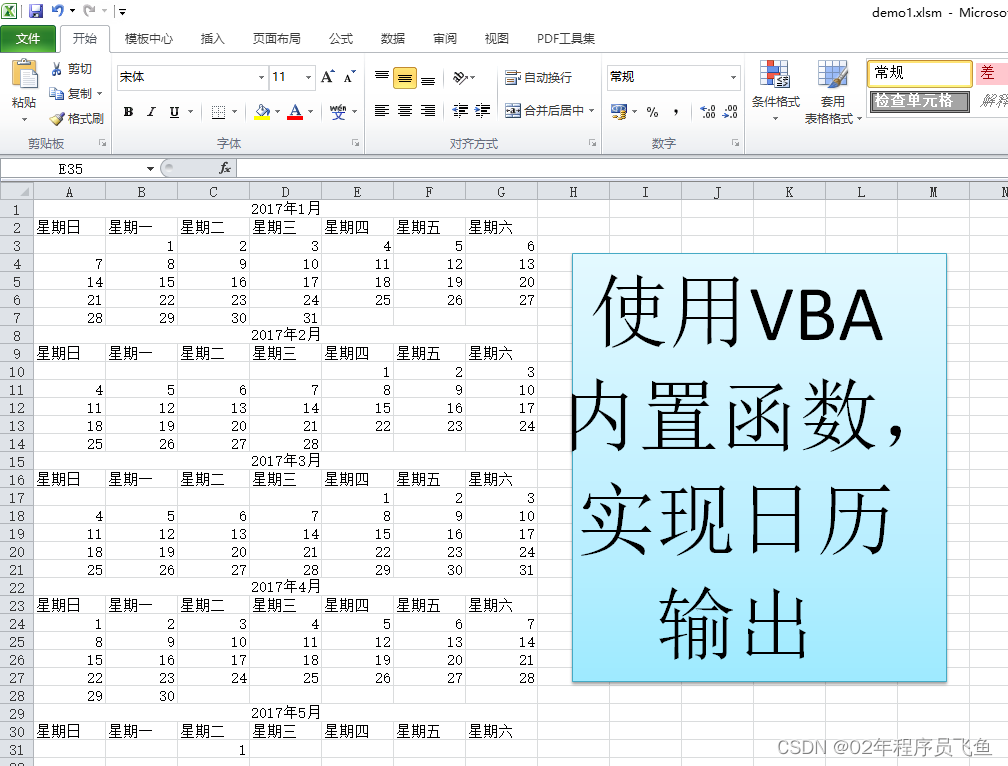The width and height of the screenshot is (1008, 766).
Task: Open the number format dropdown (常规)
Action: point(734,77)
